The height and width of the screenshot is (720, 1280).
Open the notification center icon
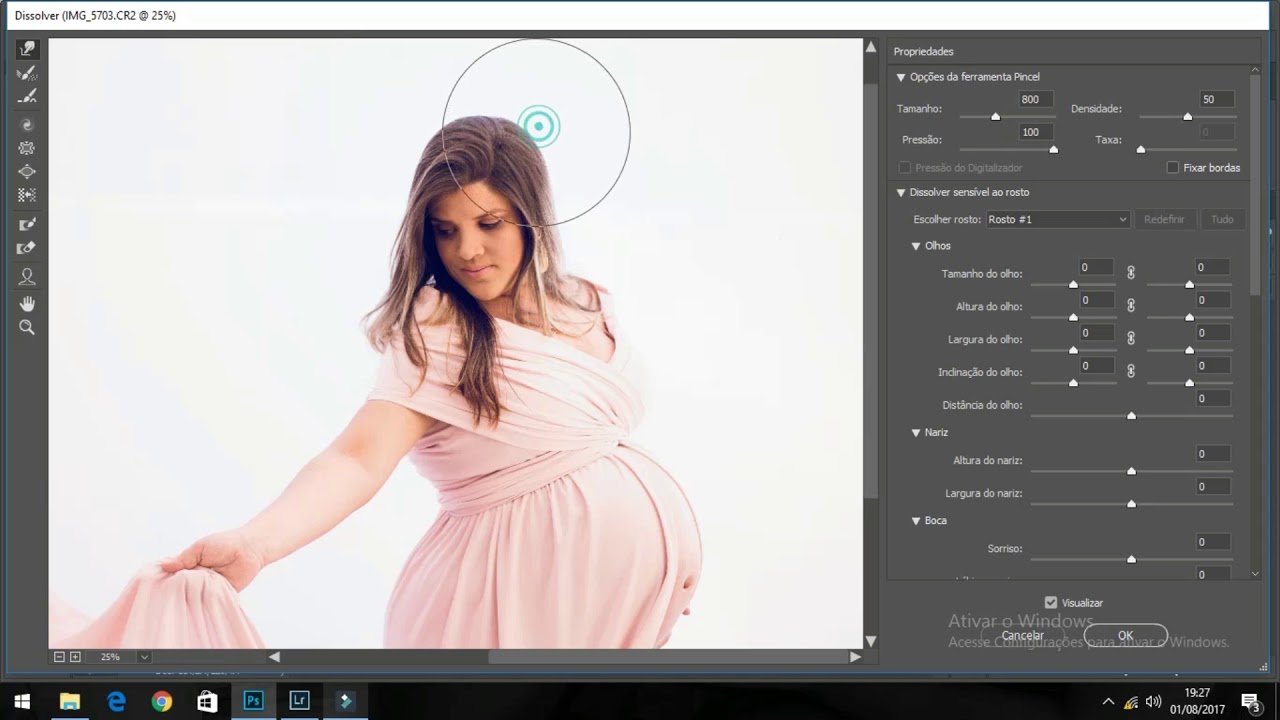[x=1249, y=701]
